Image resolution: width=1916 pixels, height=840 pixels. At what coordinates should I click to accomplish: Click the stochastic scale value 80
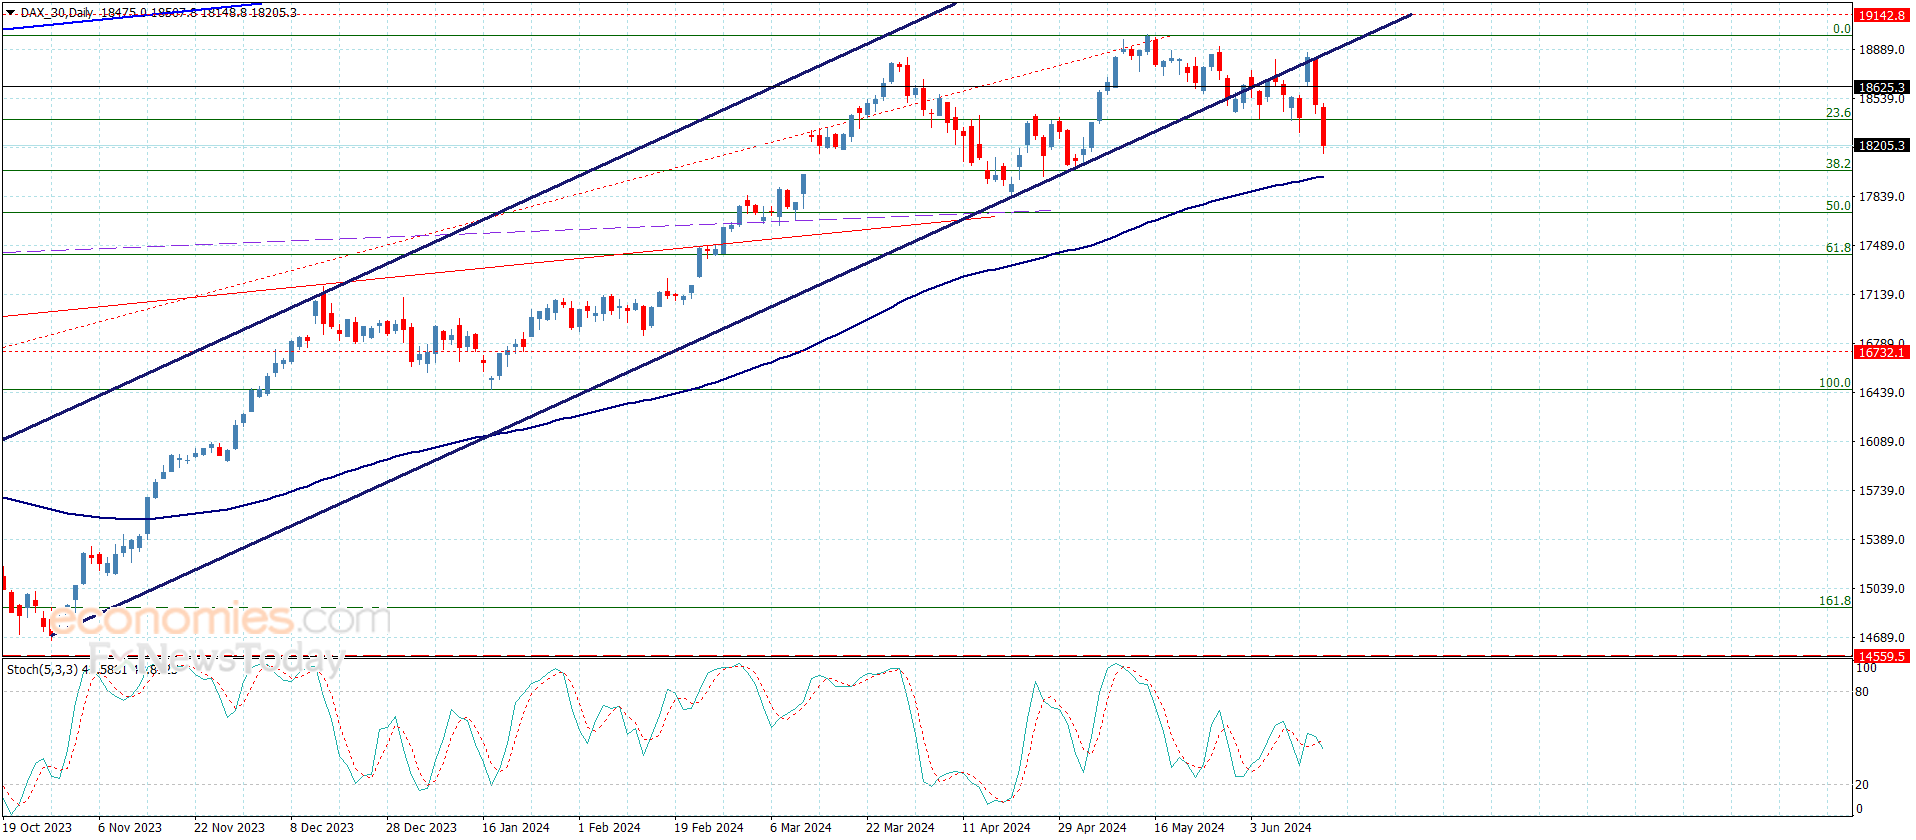coord(1862,692)
